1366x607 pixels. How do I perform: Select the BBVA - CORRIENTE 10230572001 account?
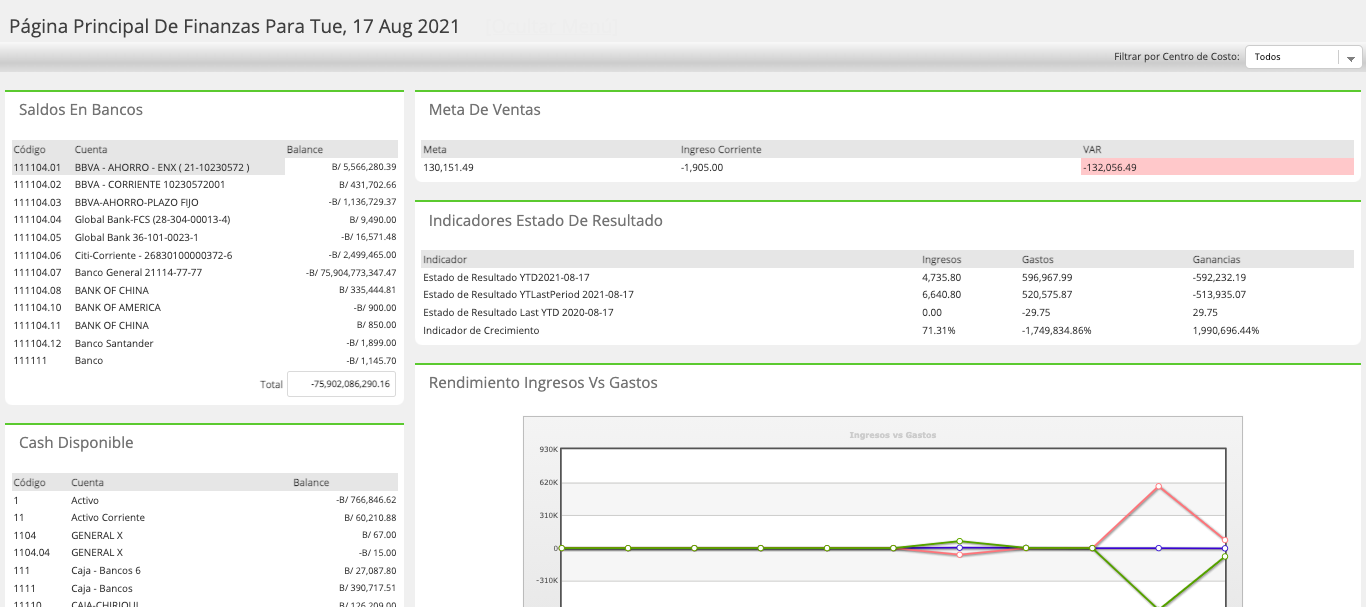(205, 185)
